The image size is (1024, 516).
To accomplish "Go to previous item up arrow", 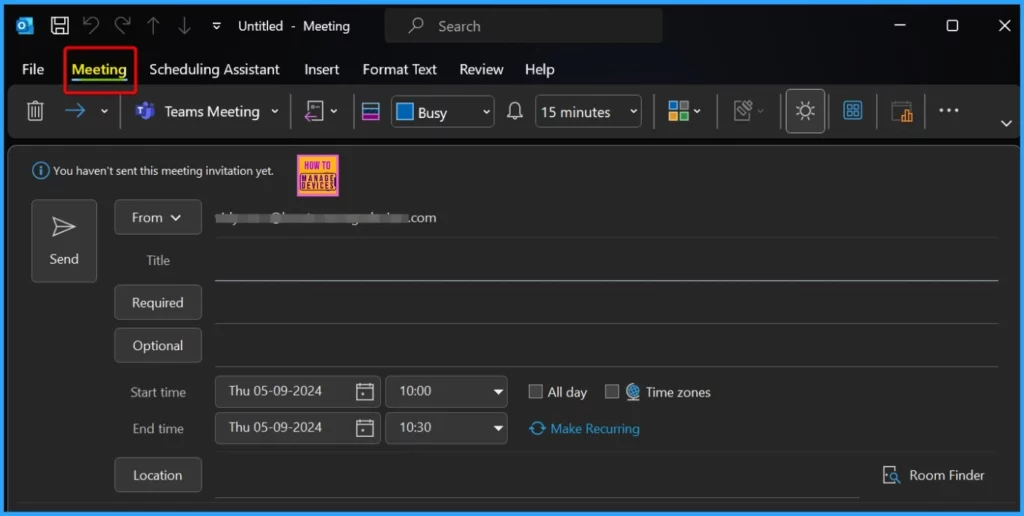I will (153, 25).
